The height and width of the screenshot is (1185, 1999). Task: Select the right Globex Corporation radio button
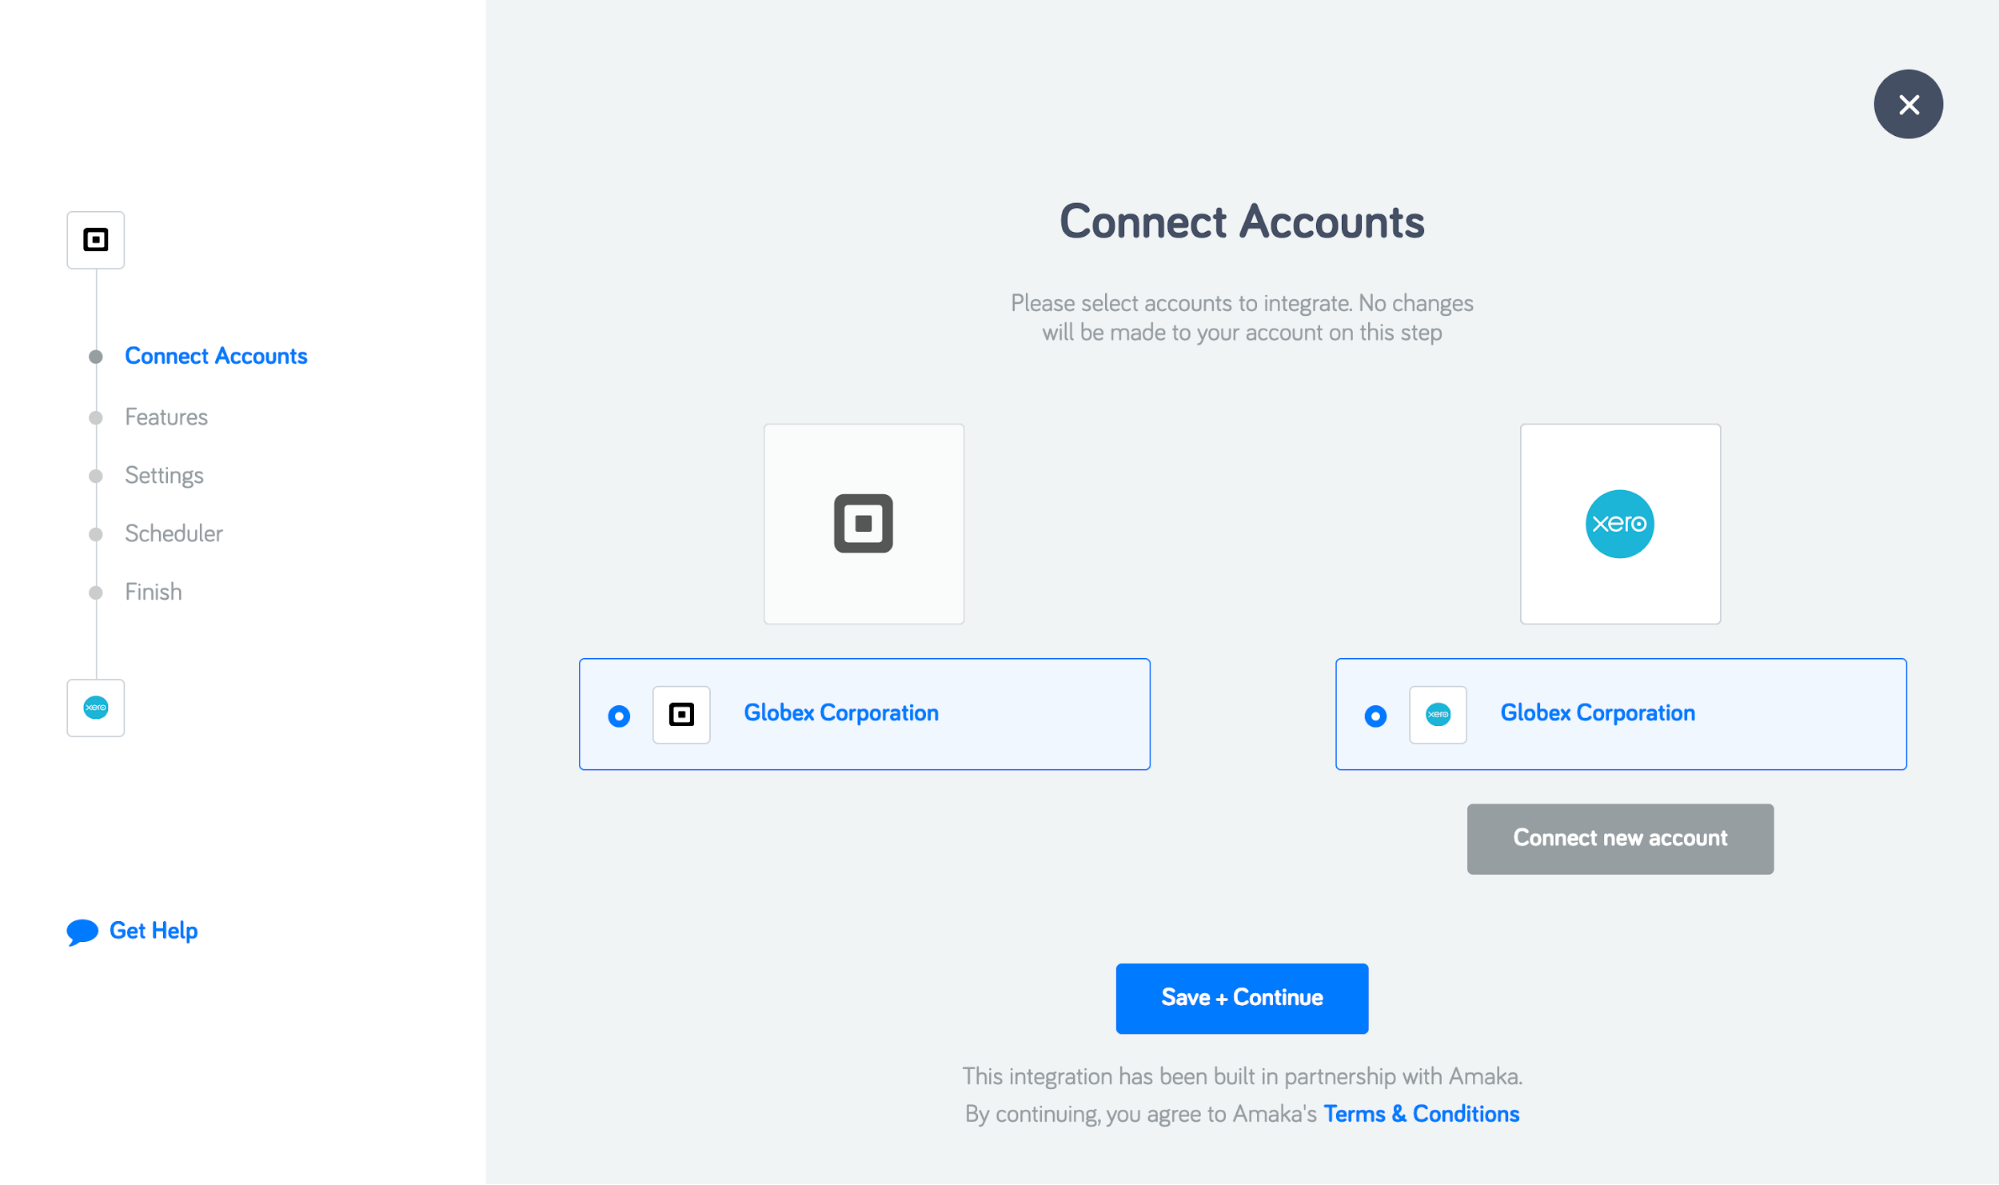pos(1374,714)
